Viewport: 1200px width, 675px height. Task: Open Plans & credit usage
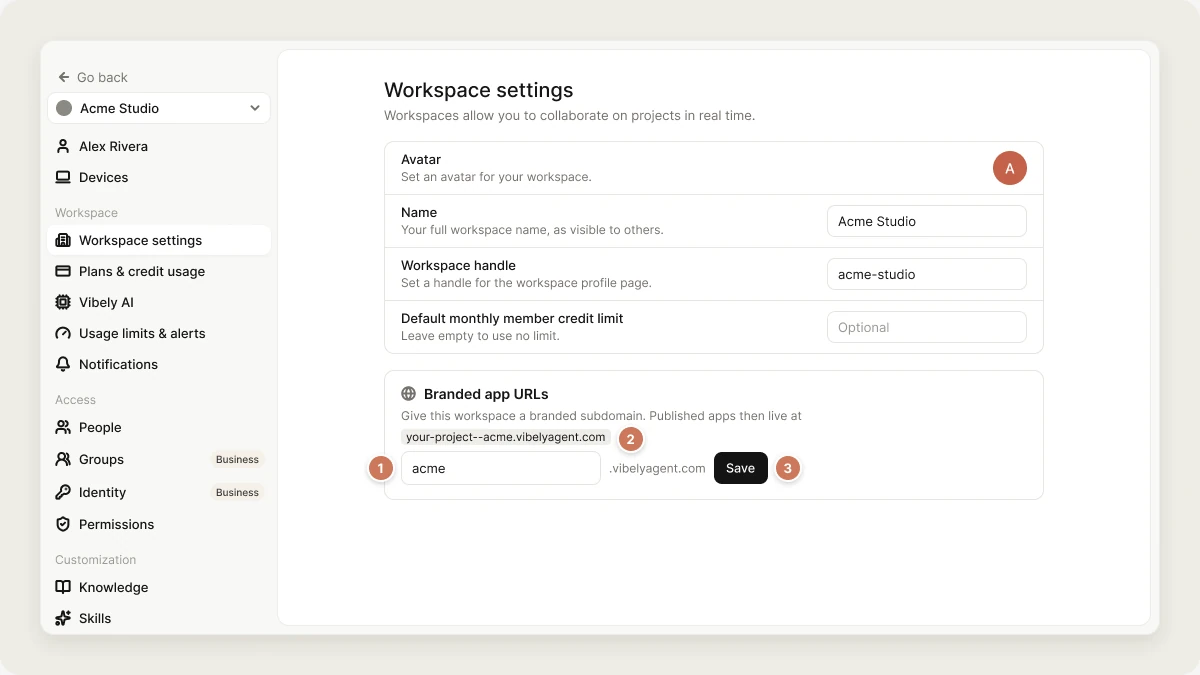[159, 271]
